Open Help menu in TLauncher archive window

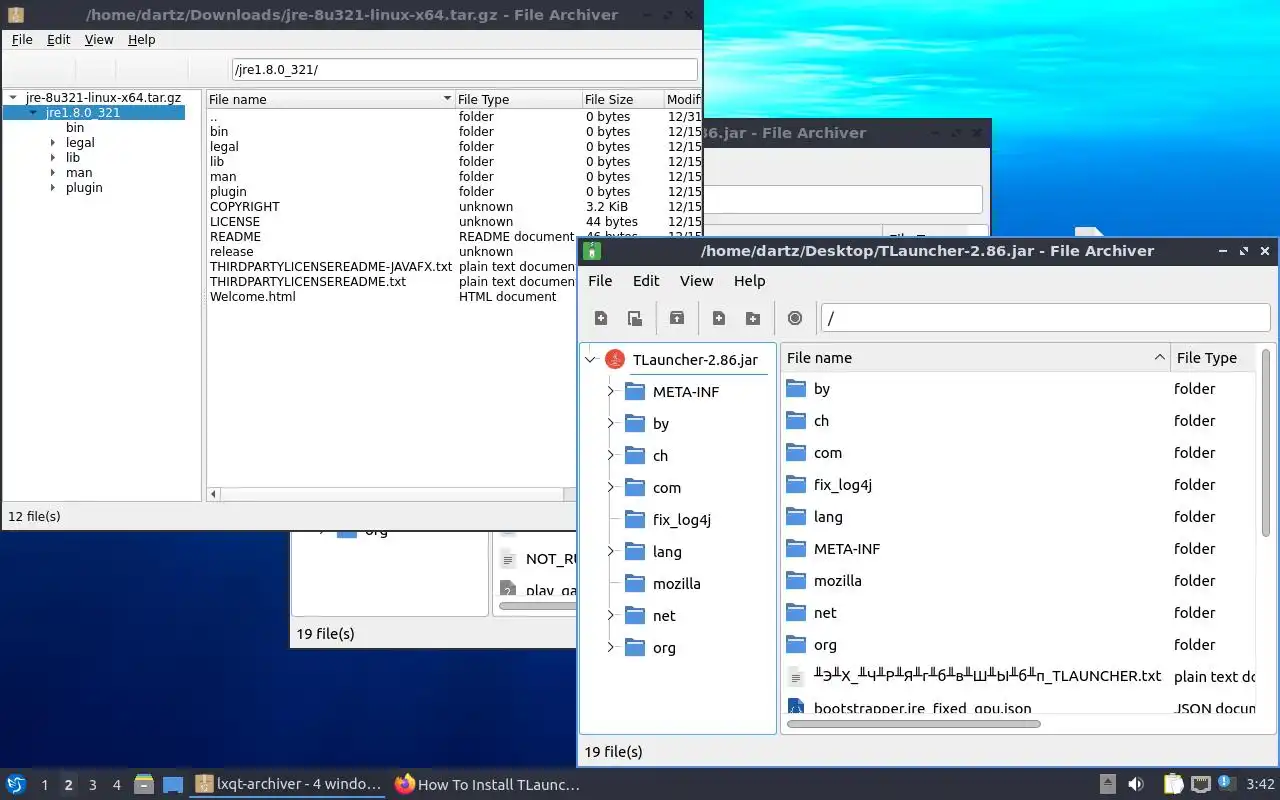[750, 281]
